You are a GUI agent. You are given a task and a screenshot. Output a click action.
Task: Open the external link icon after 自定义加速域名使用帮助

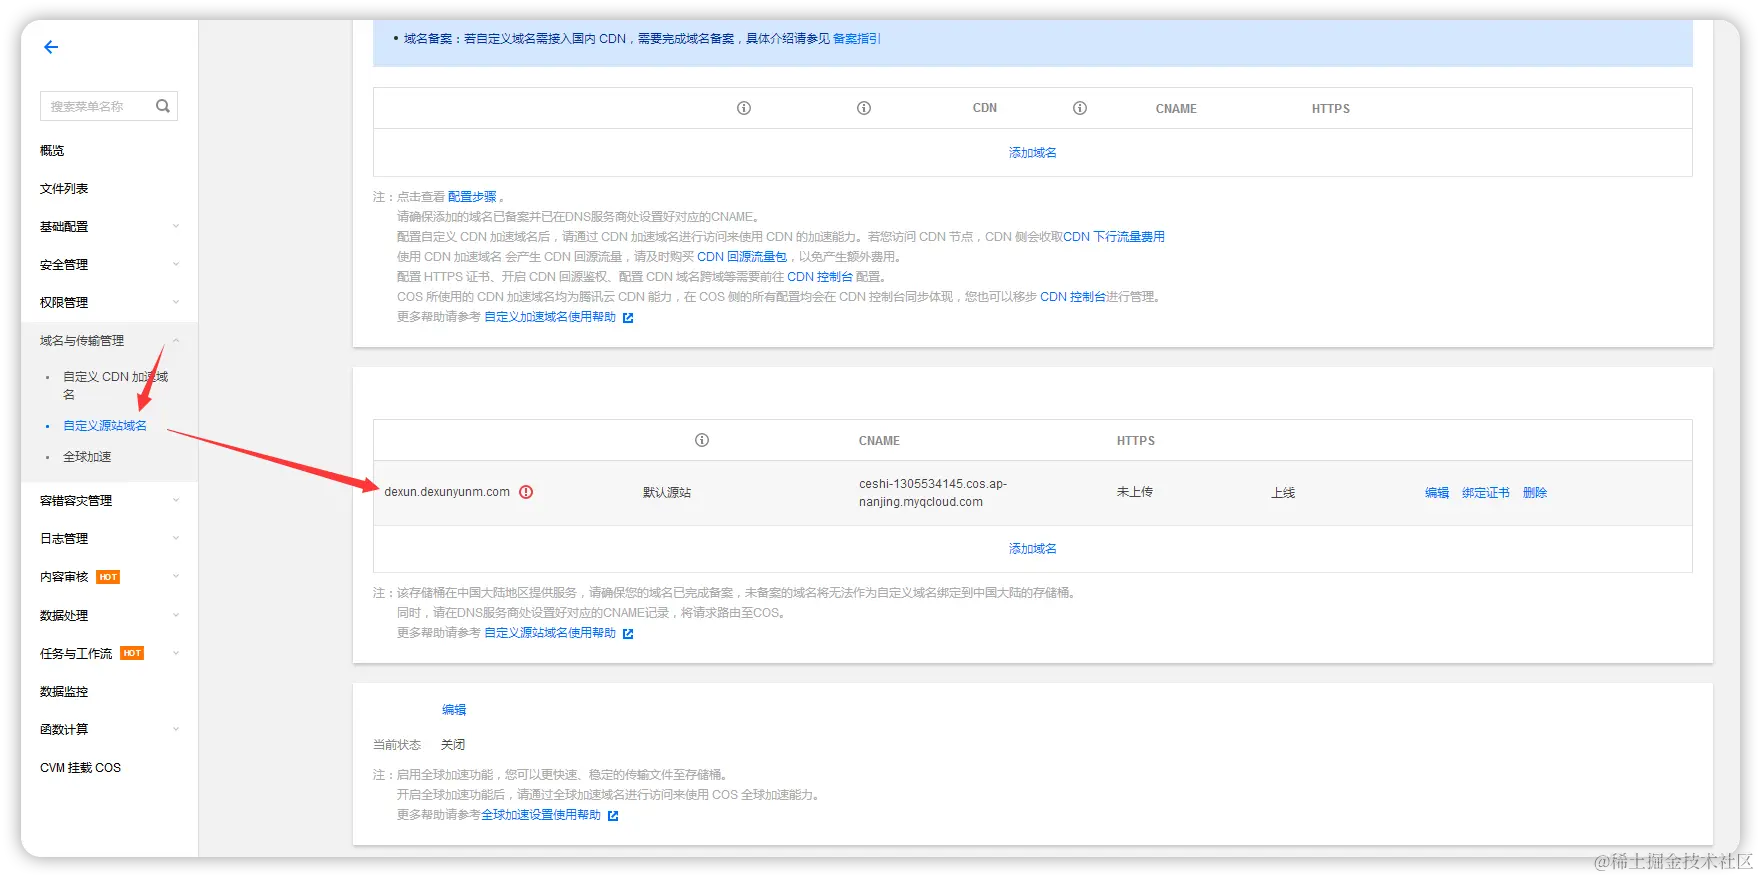pyautogui.click(x=628, y=318)
